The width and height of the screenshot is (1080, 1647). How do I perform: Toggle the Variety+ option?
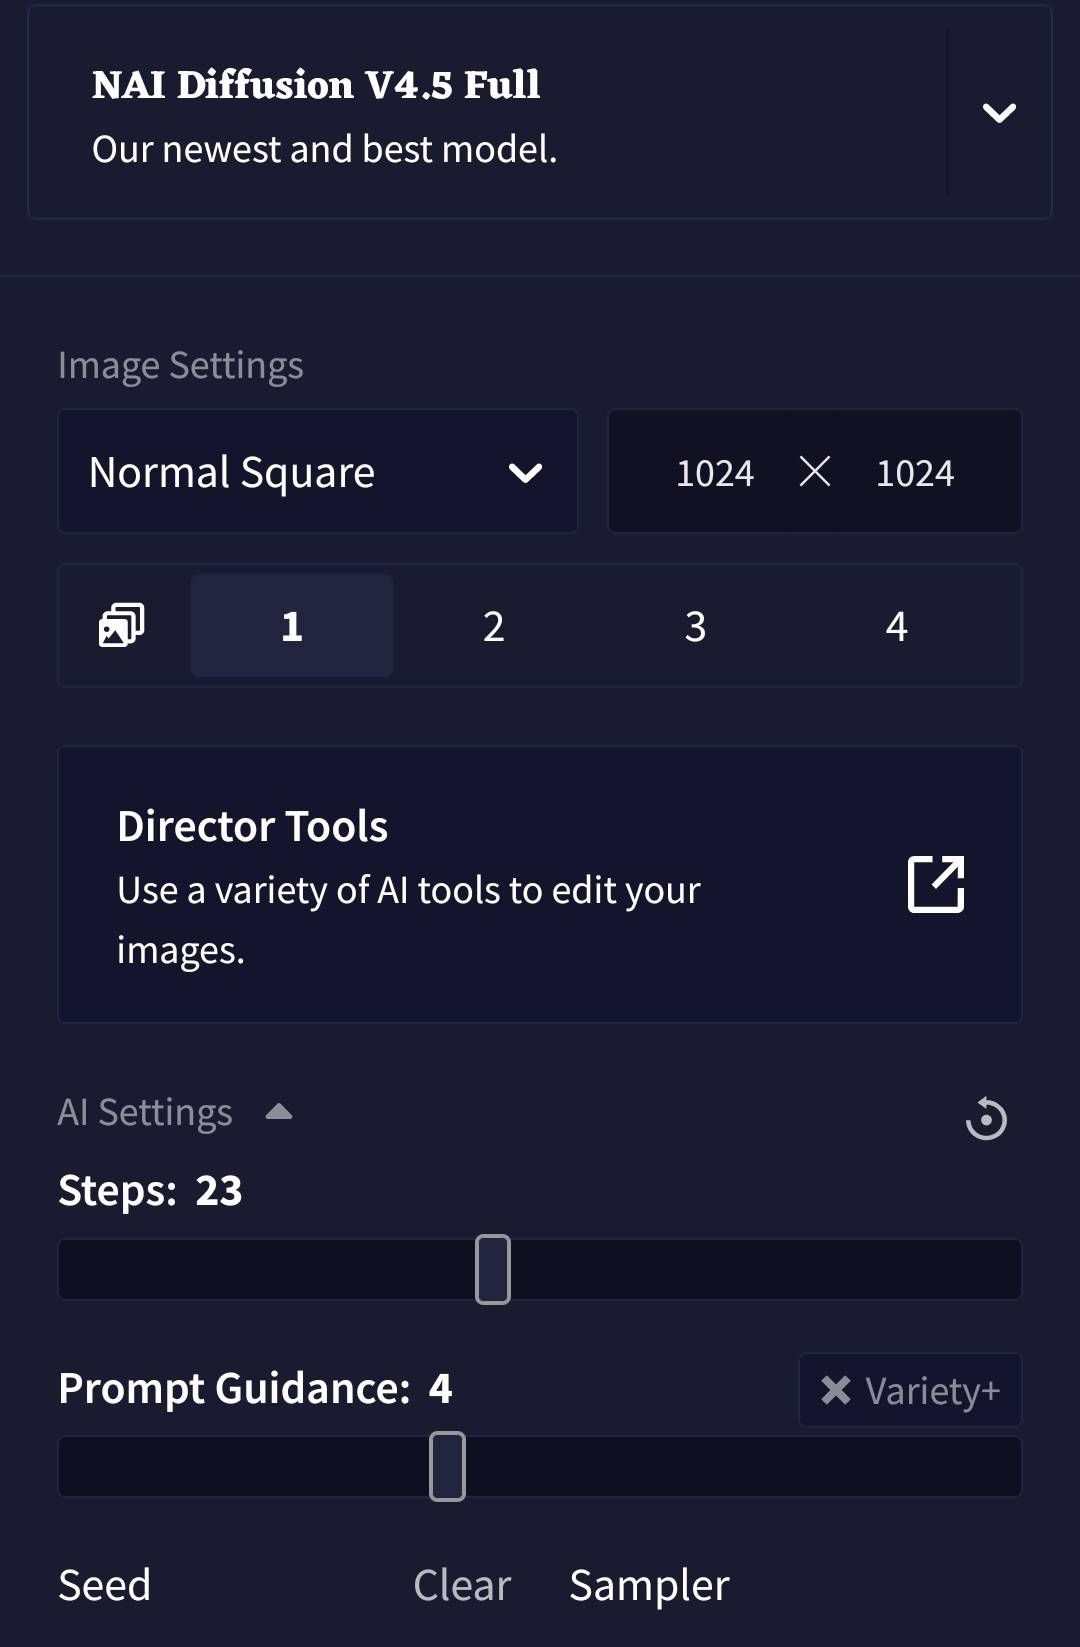pyautogui.click(x=910, y=1390)
